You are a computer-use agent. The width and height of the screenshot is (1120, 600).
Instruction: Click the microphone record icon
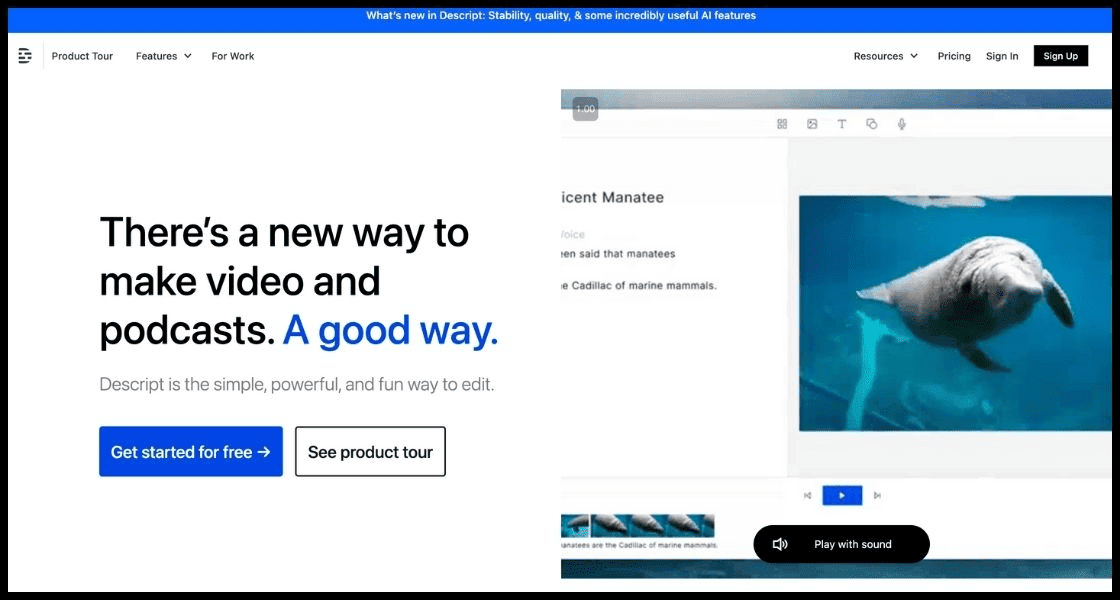tap(901, 124)
